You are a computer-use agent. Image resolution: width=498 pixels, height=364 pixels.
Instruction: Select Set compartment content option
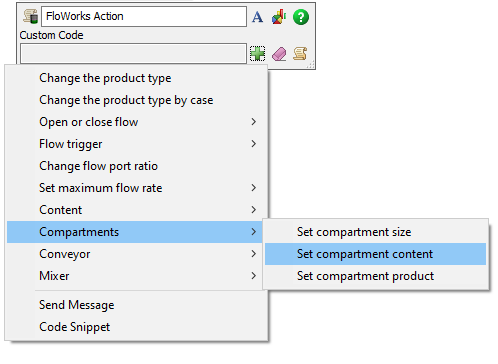pos(375,254)
